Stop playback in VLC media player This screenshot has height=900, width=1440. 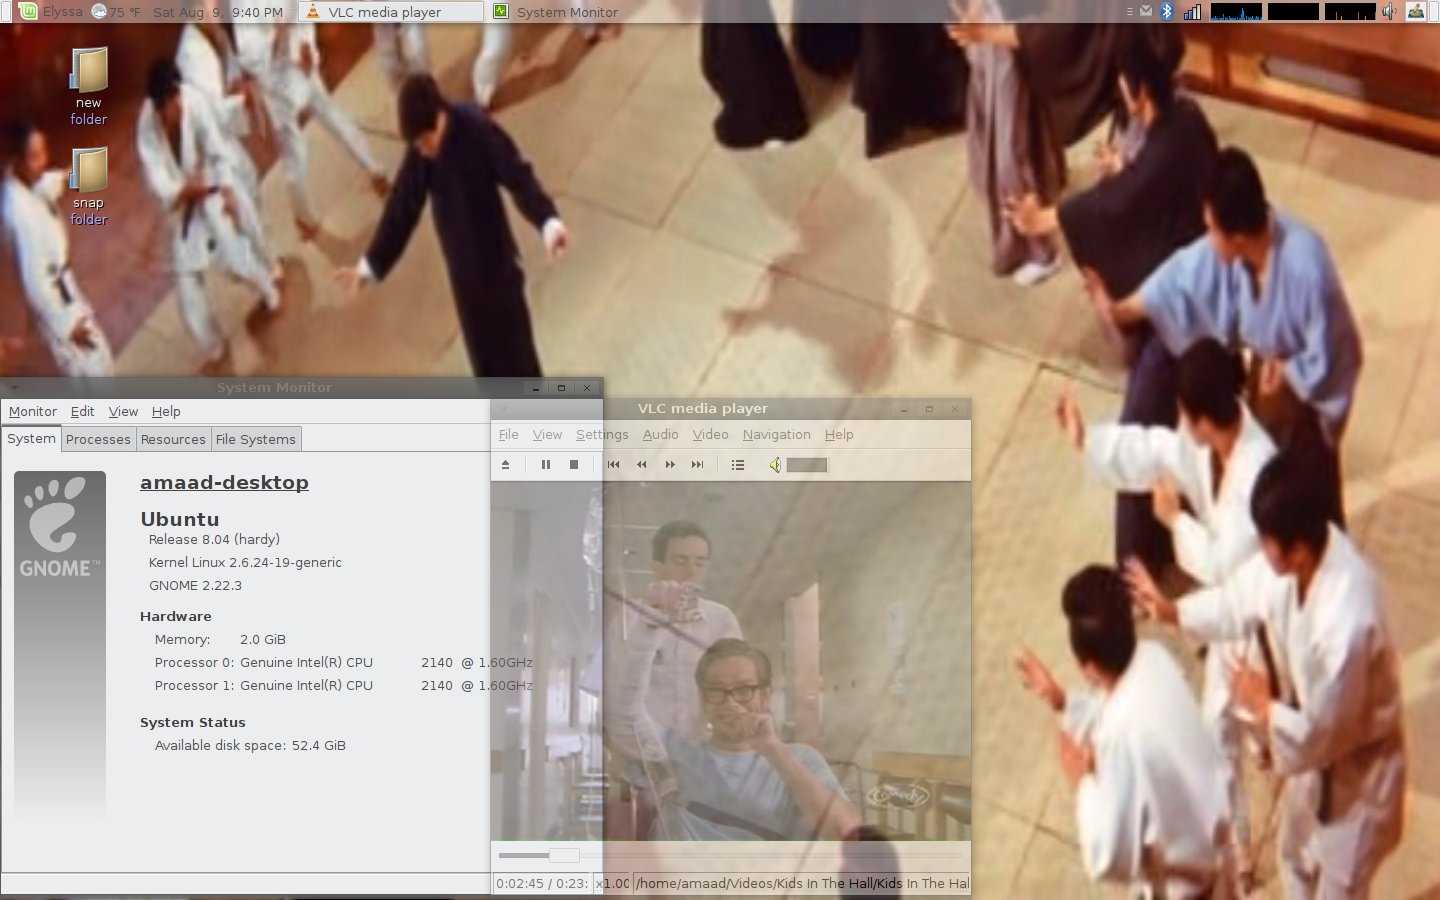tap(574, 465)
